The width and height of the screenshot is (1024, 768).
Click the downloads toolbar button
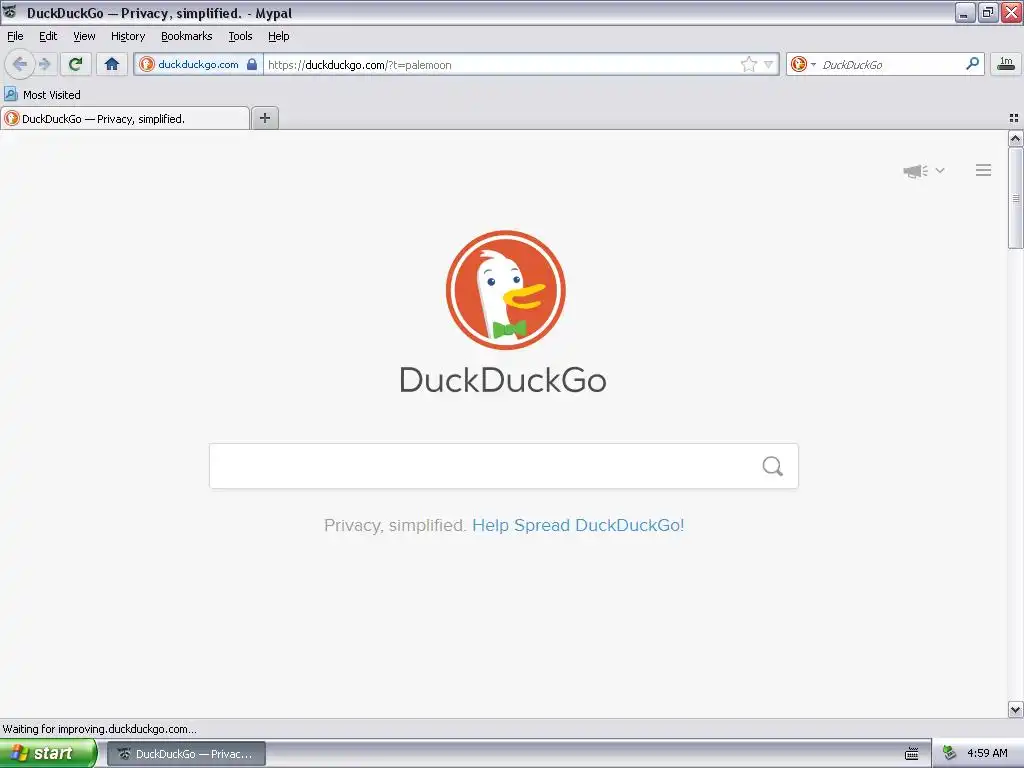[1006, 64]
